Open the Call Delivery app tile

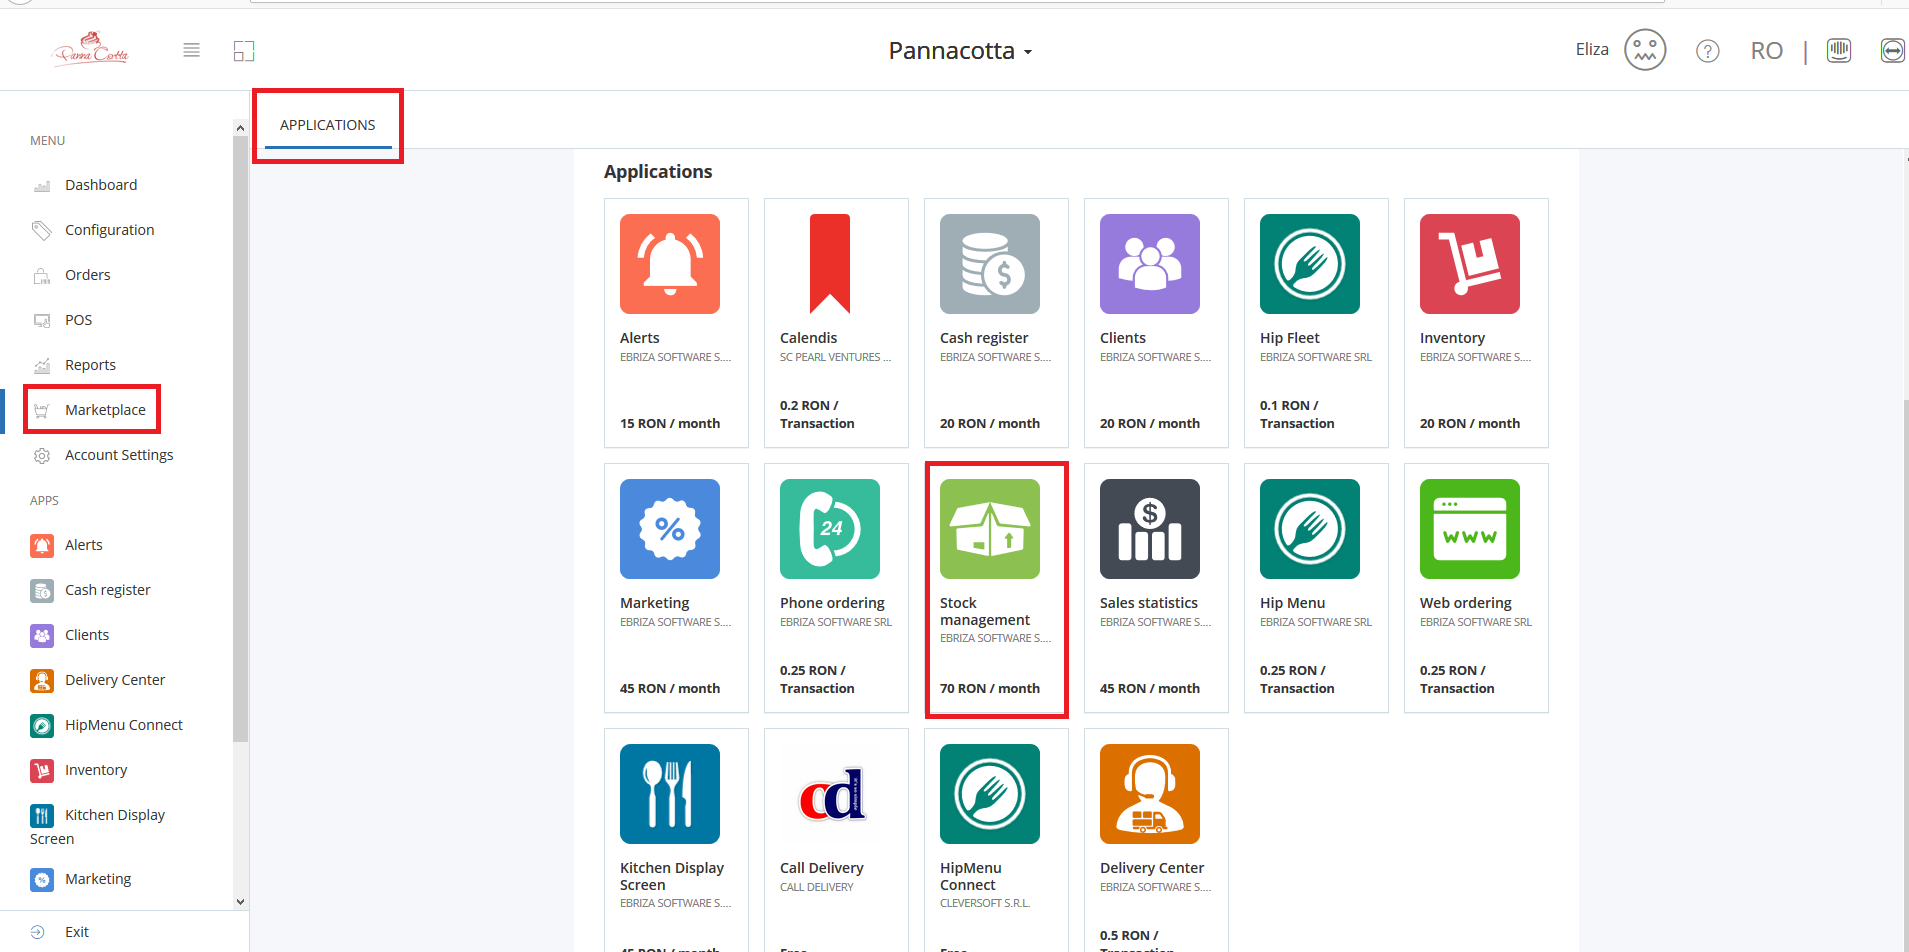836,840
